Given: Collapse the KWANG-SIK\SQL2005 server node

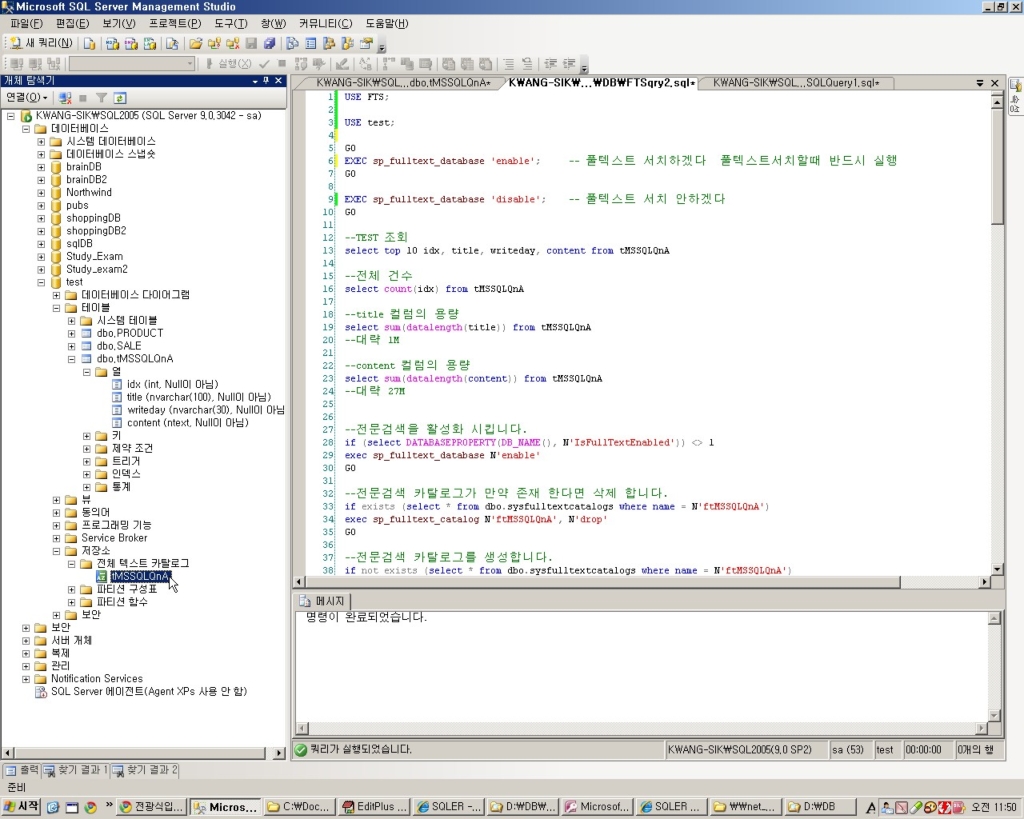Looking at the screenshot, I should (10, 116).
